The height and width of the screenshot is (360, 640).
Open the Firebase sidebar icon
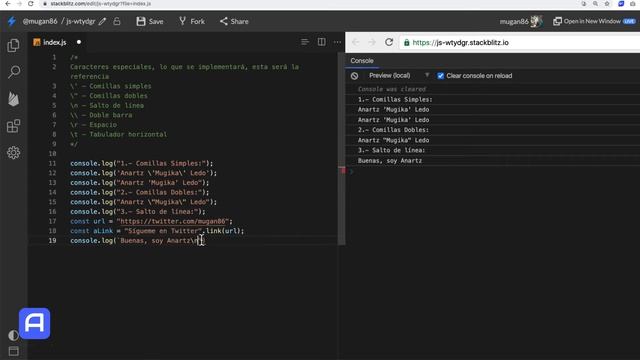click(x=13, y=99)
